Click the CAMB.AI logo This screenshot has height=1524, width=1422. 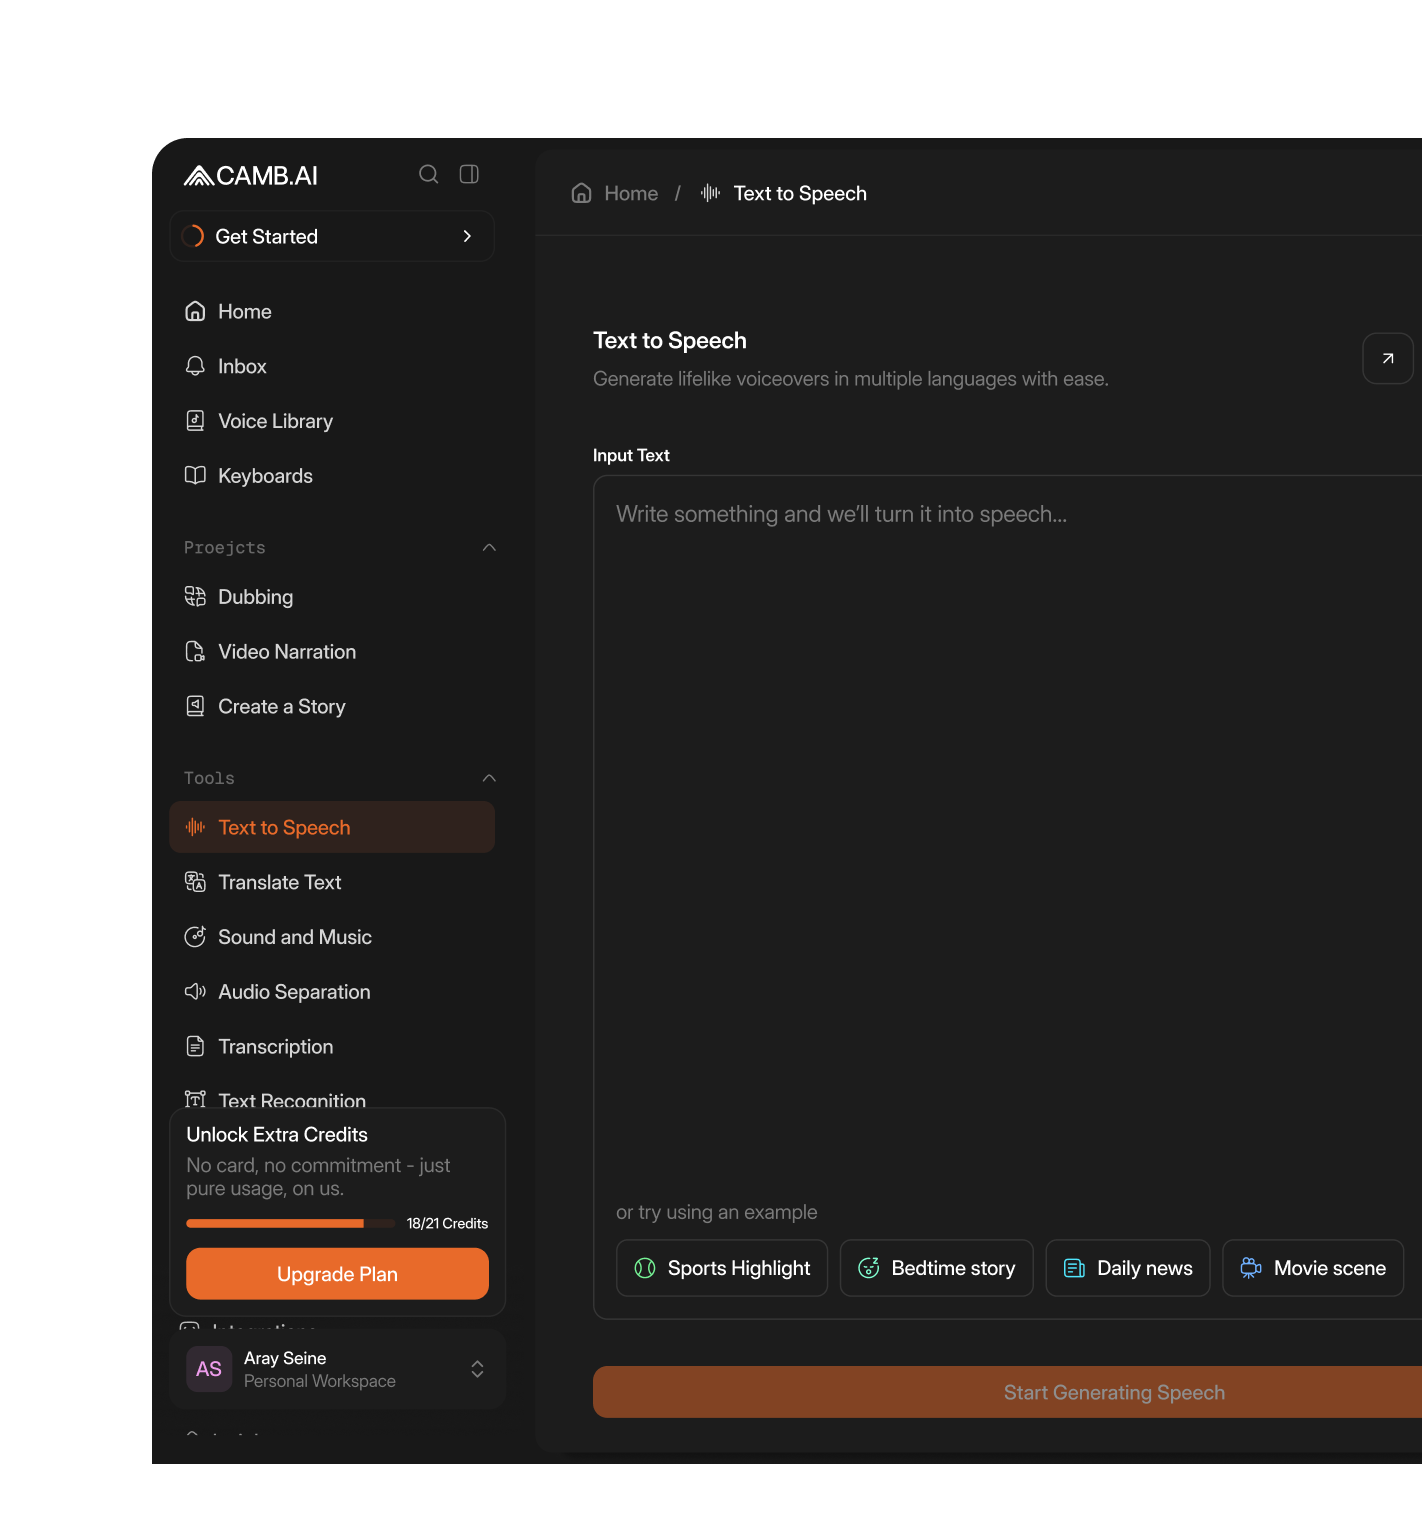pos(251,176)
